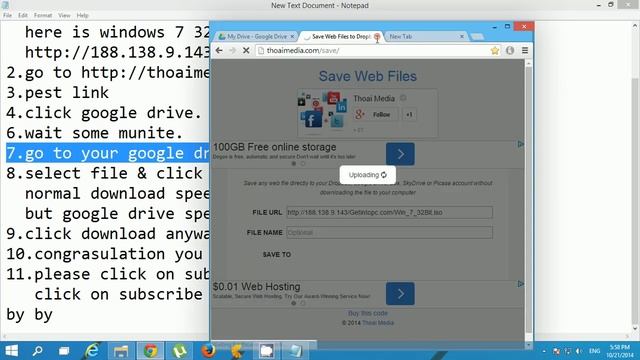Image resolution: width=640 pixels, height=360 pixels.
Task: Click the first carousel dot on the hosting ad
Action: 293,303
